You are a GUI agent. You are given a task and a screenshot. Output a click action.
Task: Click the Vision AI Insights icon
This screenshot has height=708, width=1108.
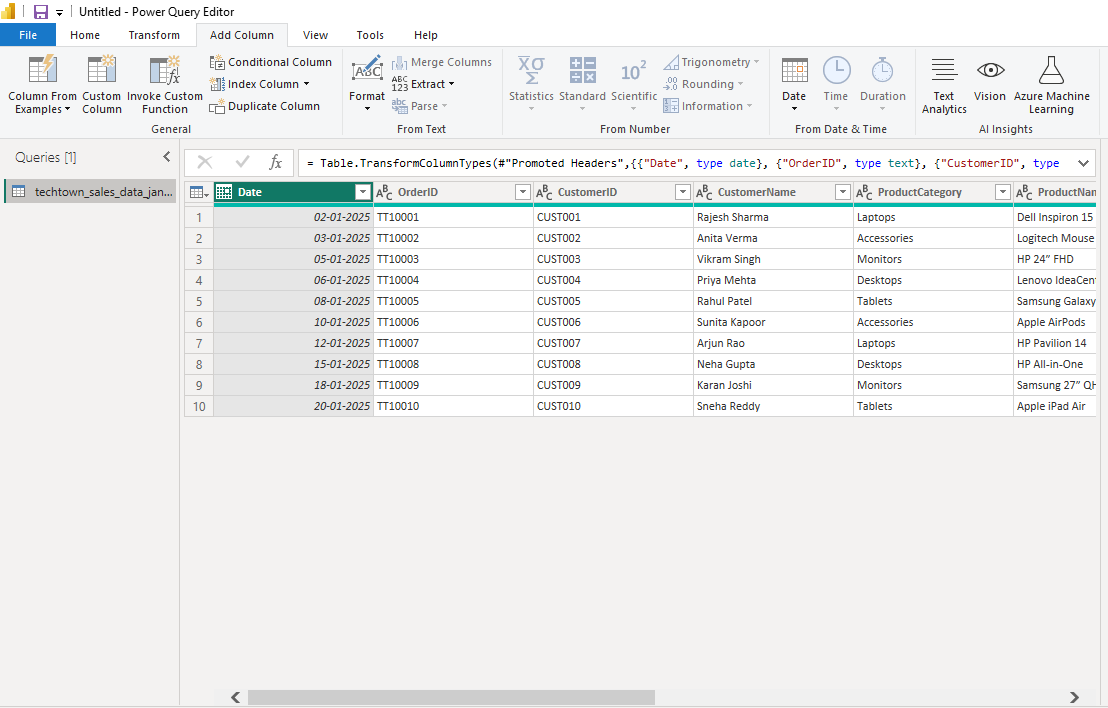pyautogui.click(x=990, y=71)
